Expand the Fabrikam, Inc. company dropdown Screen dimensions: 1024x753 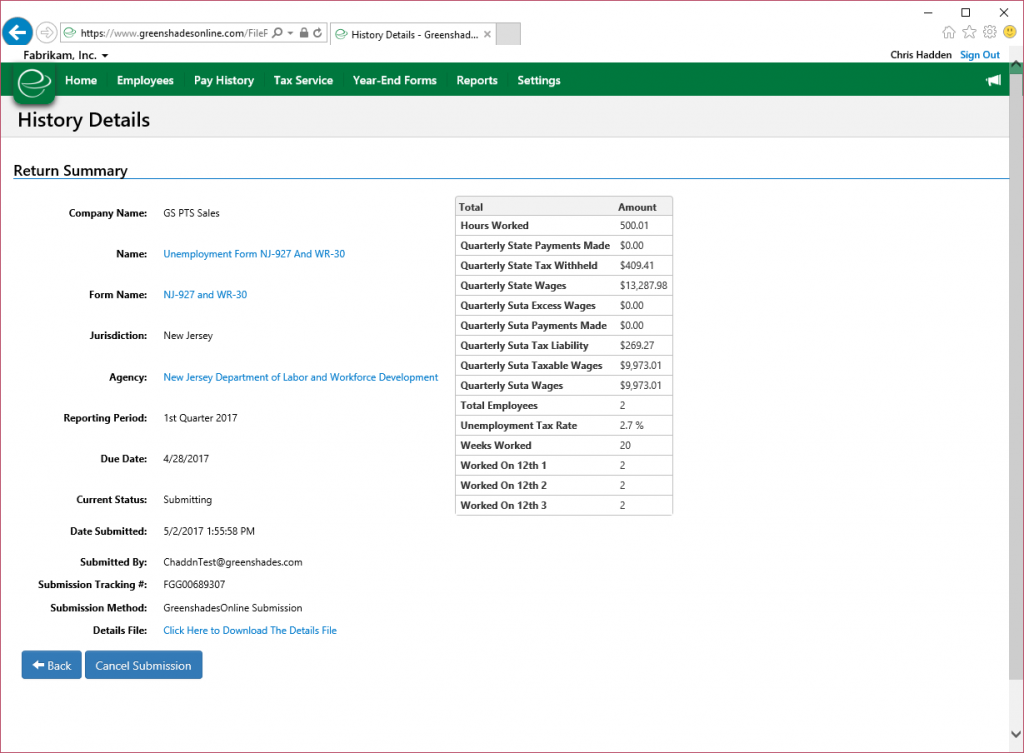coord(65,56)
